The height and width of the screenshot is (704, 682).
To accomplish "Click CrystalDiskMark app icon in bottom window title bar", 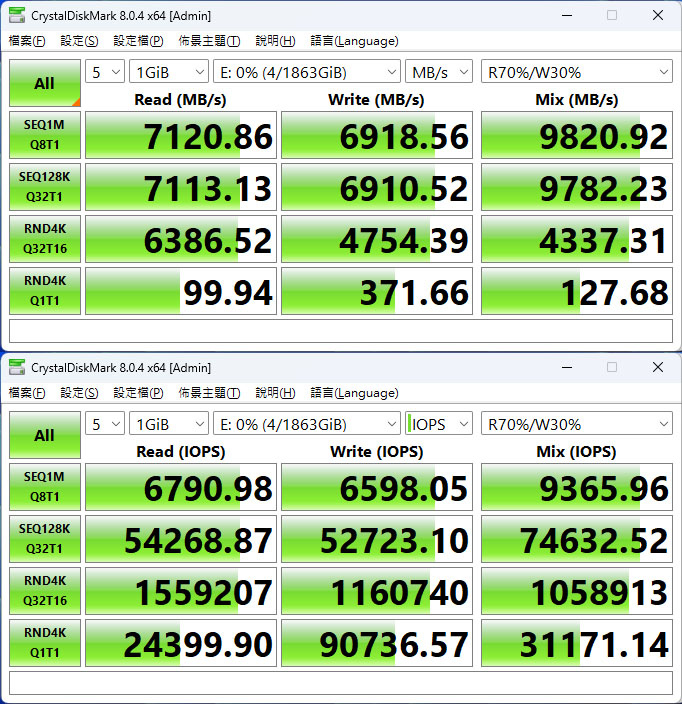I will 17,367.
